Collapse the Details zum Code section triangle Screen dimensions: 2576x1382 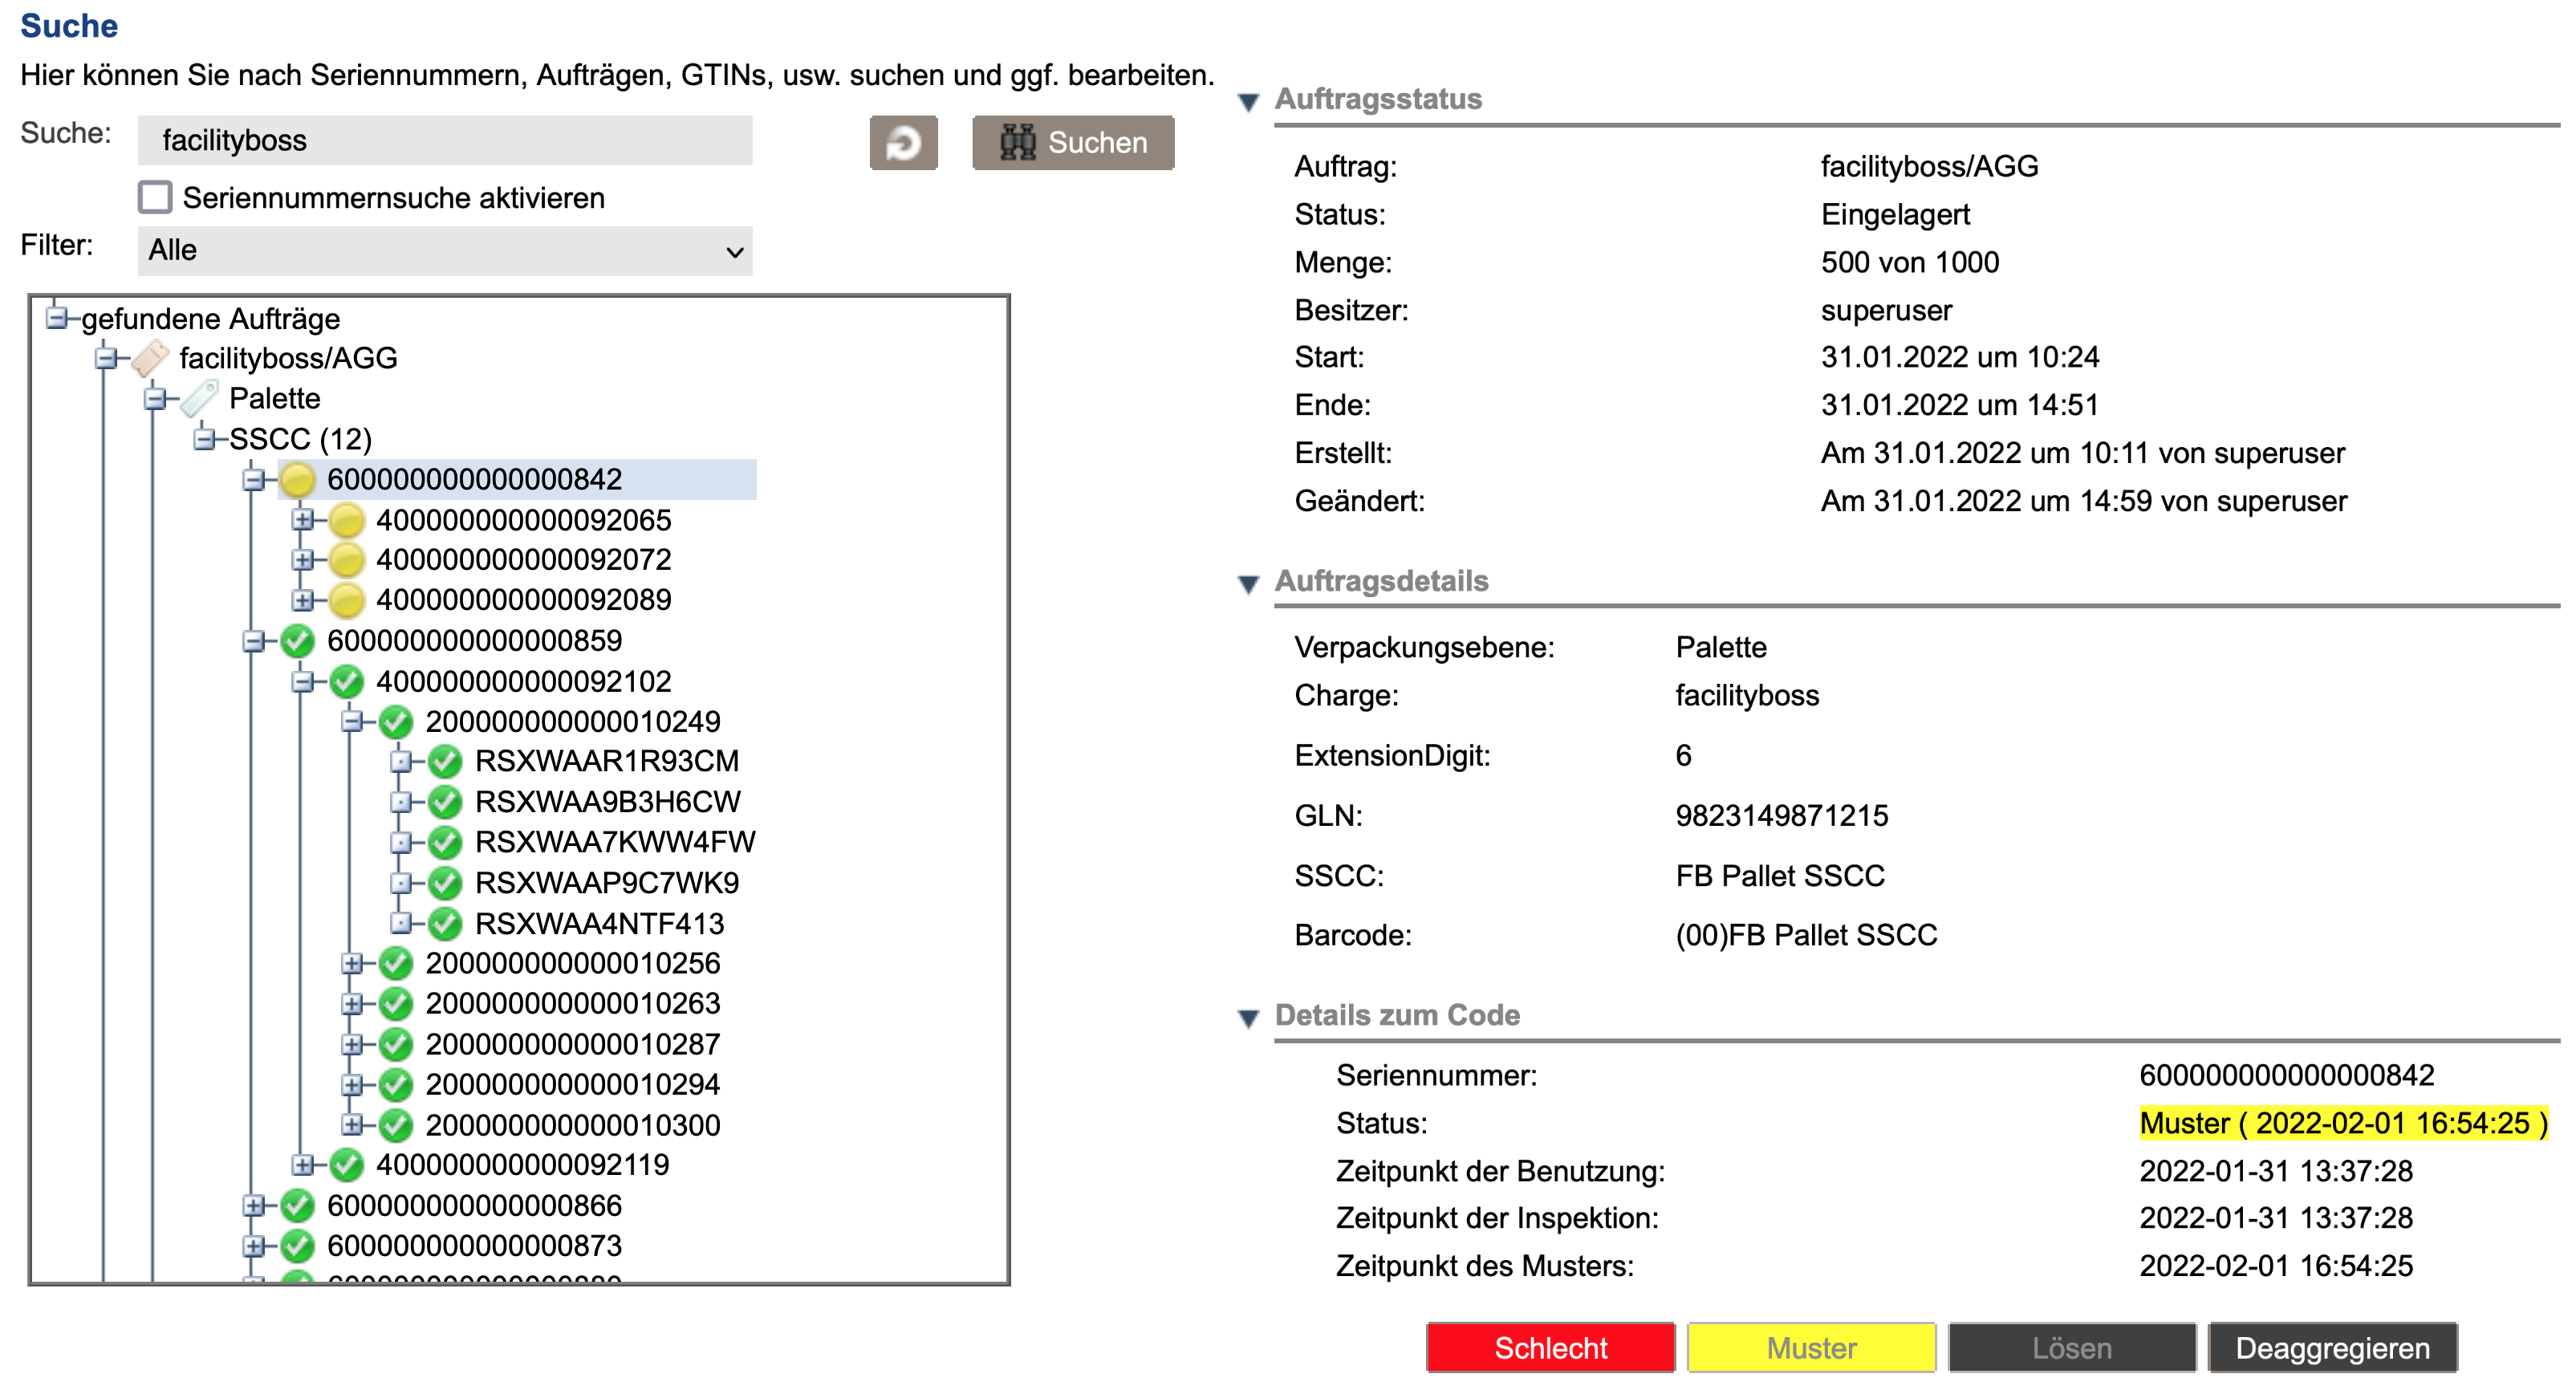point(1248,1017)
